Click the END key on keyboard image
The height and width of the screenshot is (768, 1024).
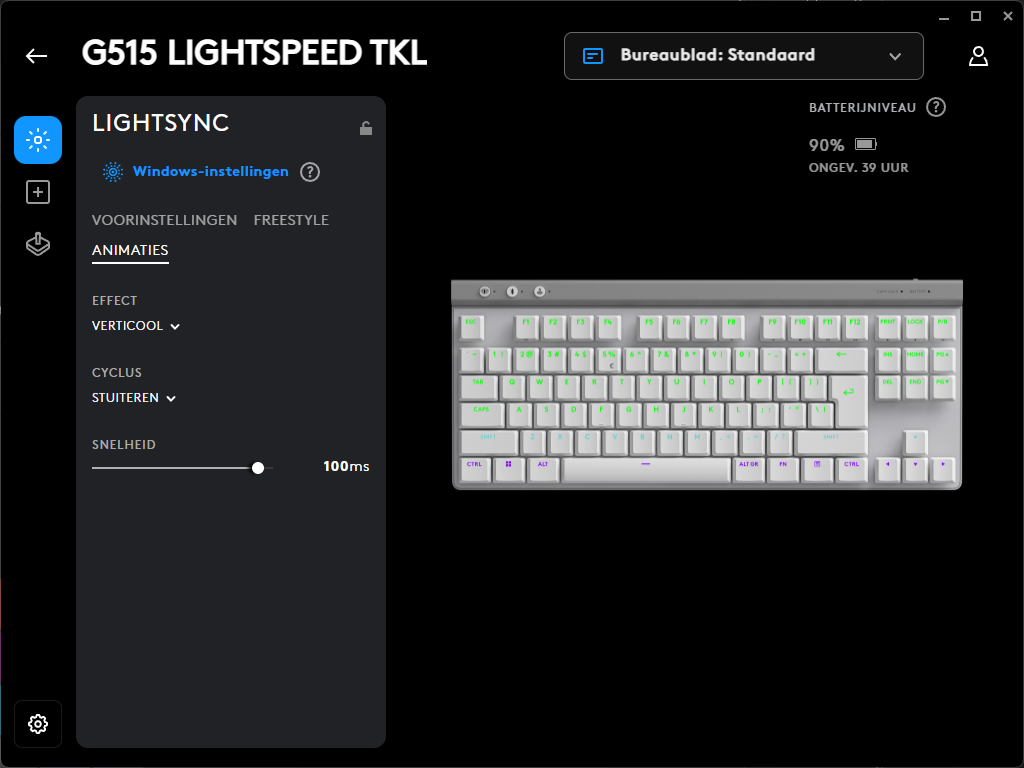click(915, 386)
